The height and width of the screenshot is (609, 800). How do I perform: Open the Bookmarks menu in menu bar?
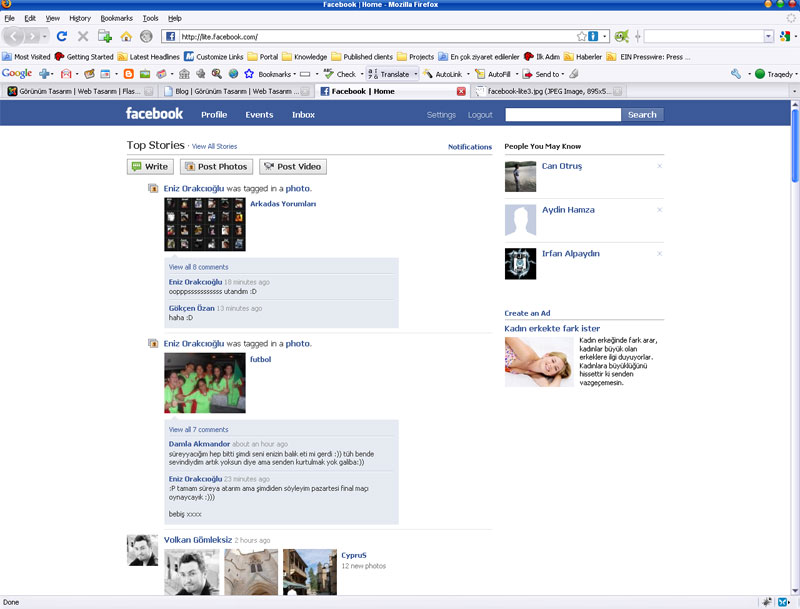(116, 18)
